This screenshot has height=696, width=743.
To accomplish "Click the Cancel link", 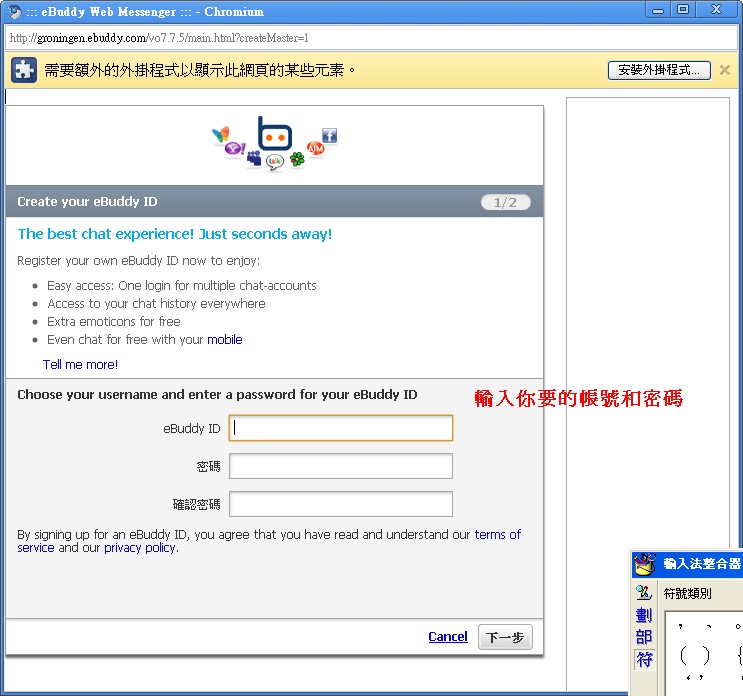I will (448, 636).
